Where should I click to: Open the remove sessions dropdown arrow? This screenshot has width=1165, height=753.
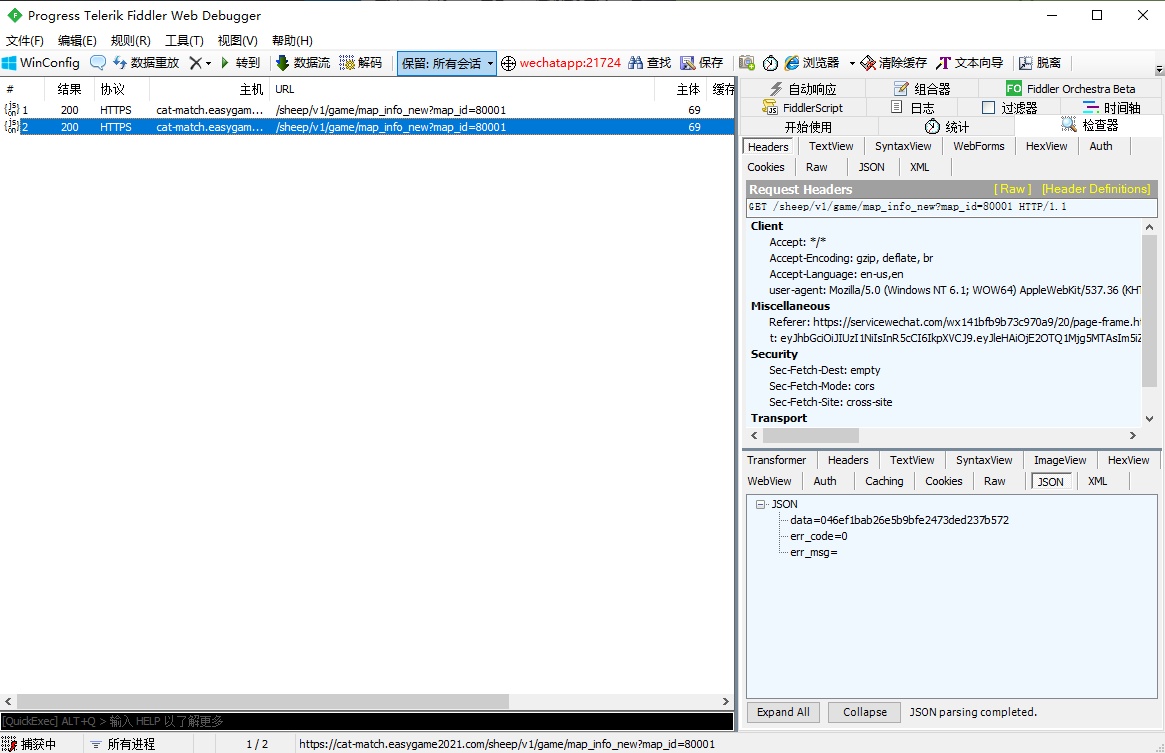(x=208, y=63)
